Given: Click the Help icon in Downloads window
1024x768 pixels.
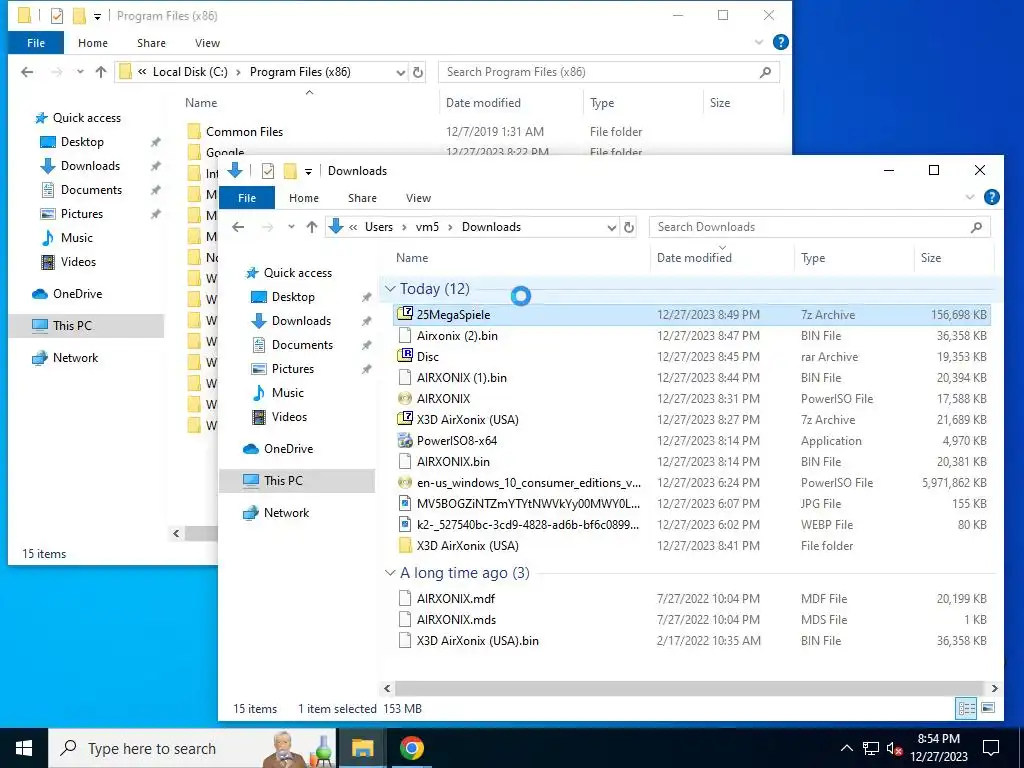Looking at the screenshot, I should pyautogui.click(x=991, y=197).
